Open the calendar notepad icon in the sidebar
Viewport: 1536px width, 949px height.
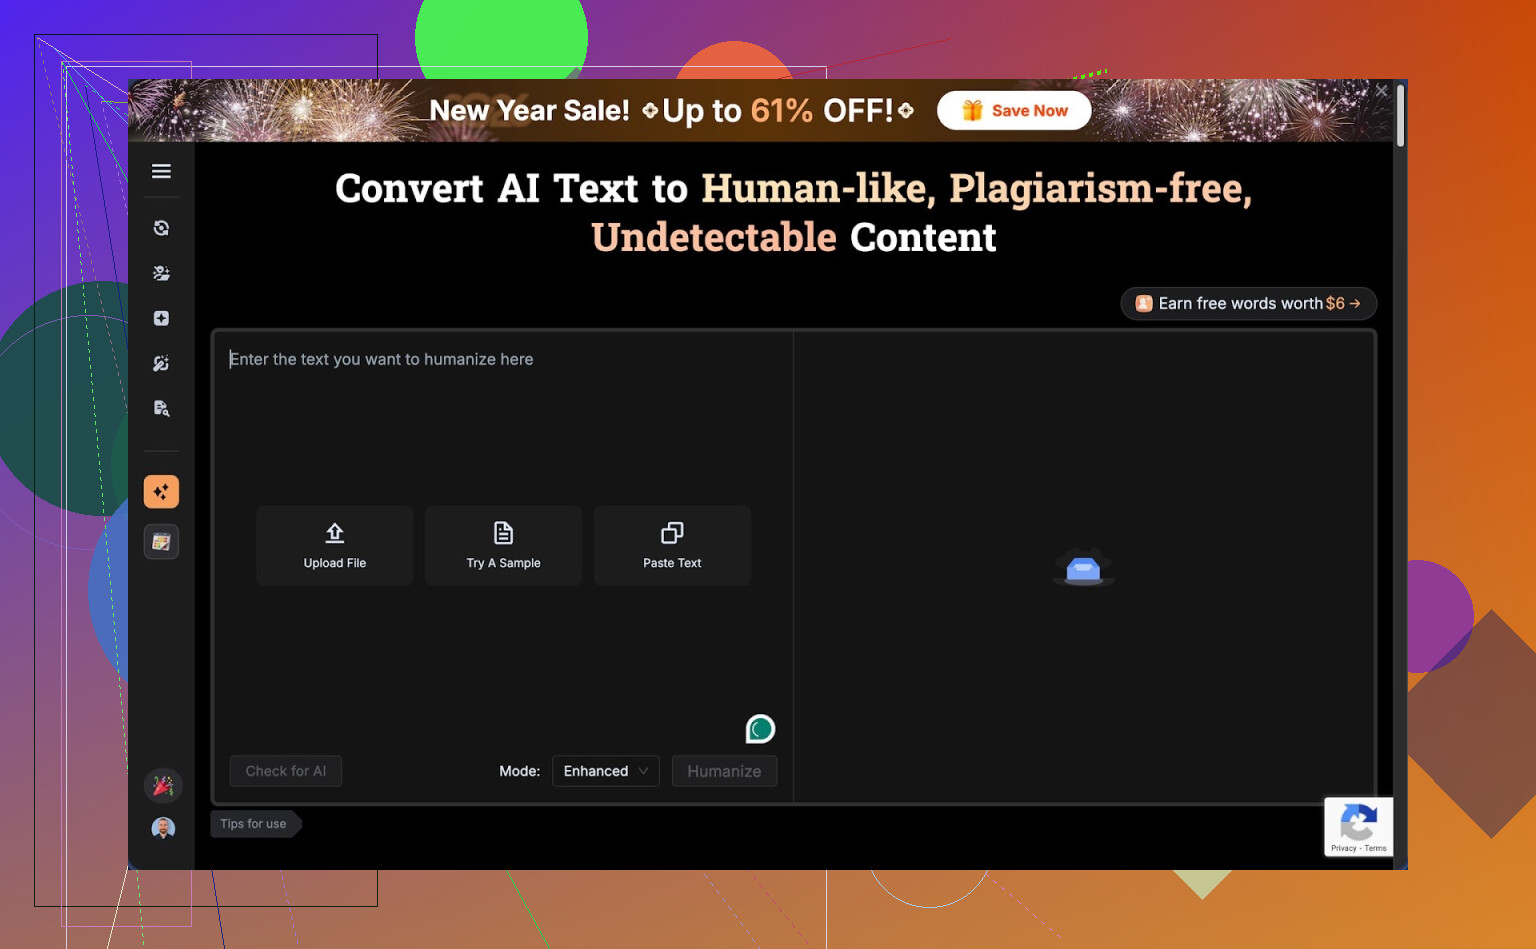tap(161, 542)
